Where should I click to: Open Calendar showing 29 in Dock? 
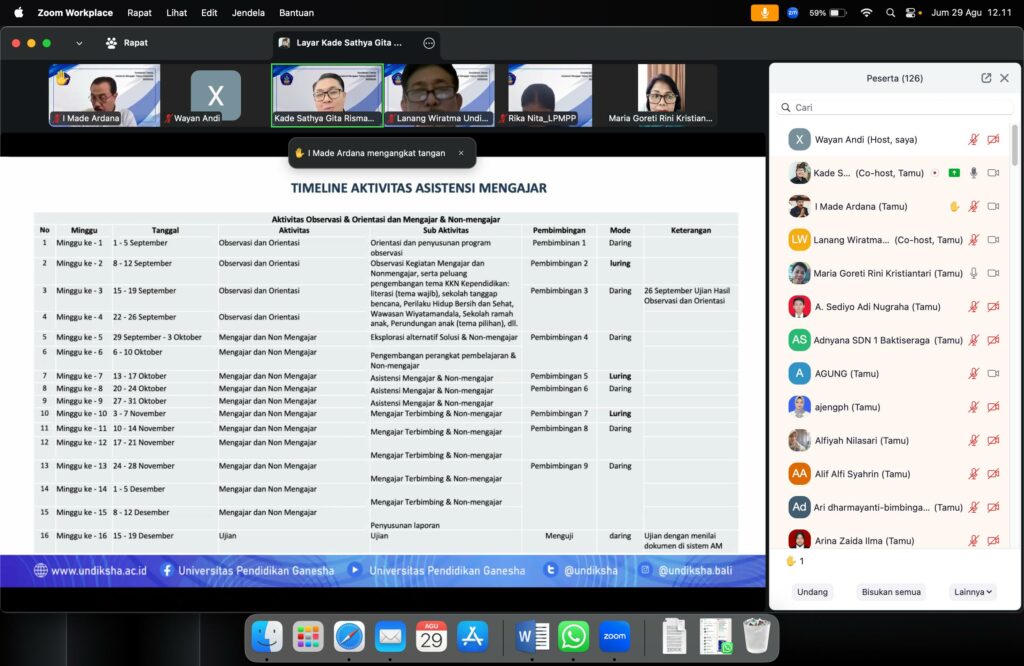[x=431, y=636]
